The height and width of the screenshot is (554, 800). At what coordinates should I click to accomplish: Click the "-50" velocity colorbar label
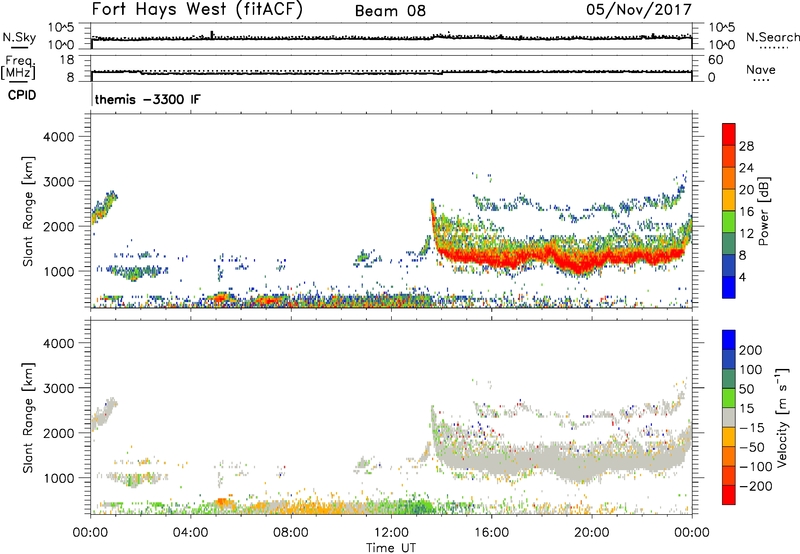[752, 447]
